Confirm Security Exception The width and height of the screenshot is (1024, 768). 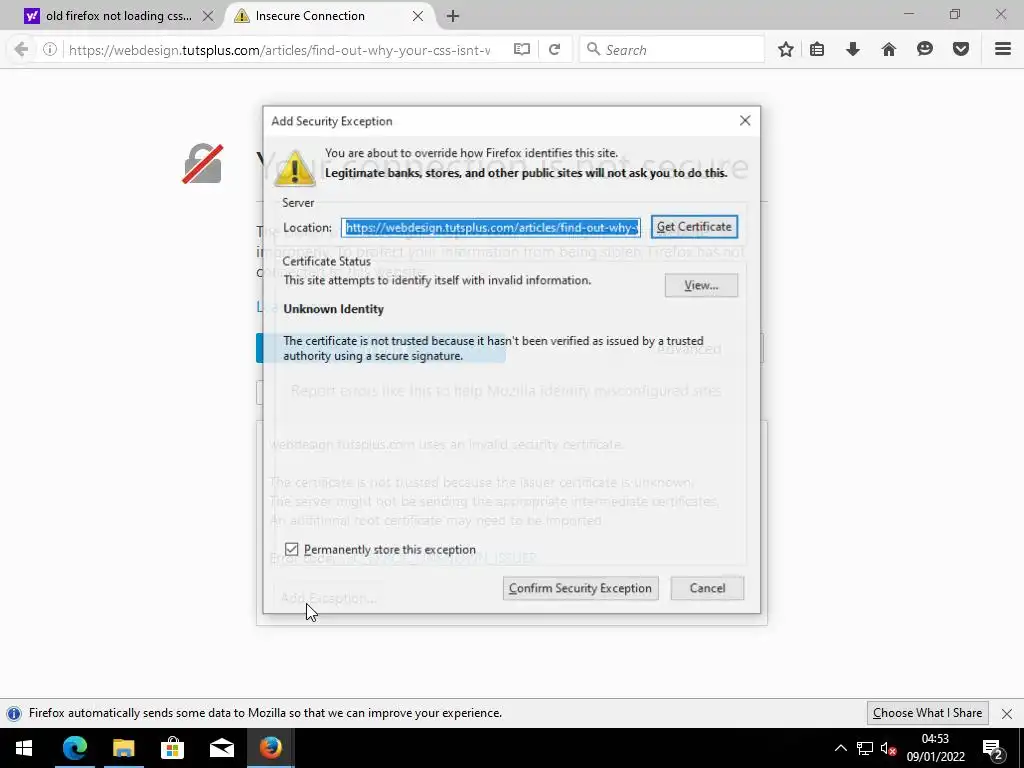(x=581, y=588)
